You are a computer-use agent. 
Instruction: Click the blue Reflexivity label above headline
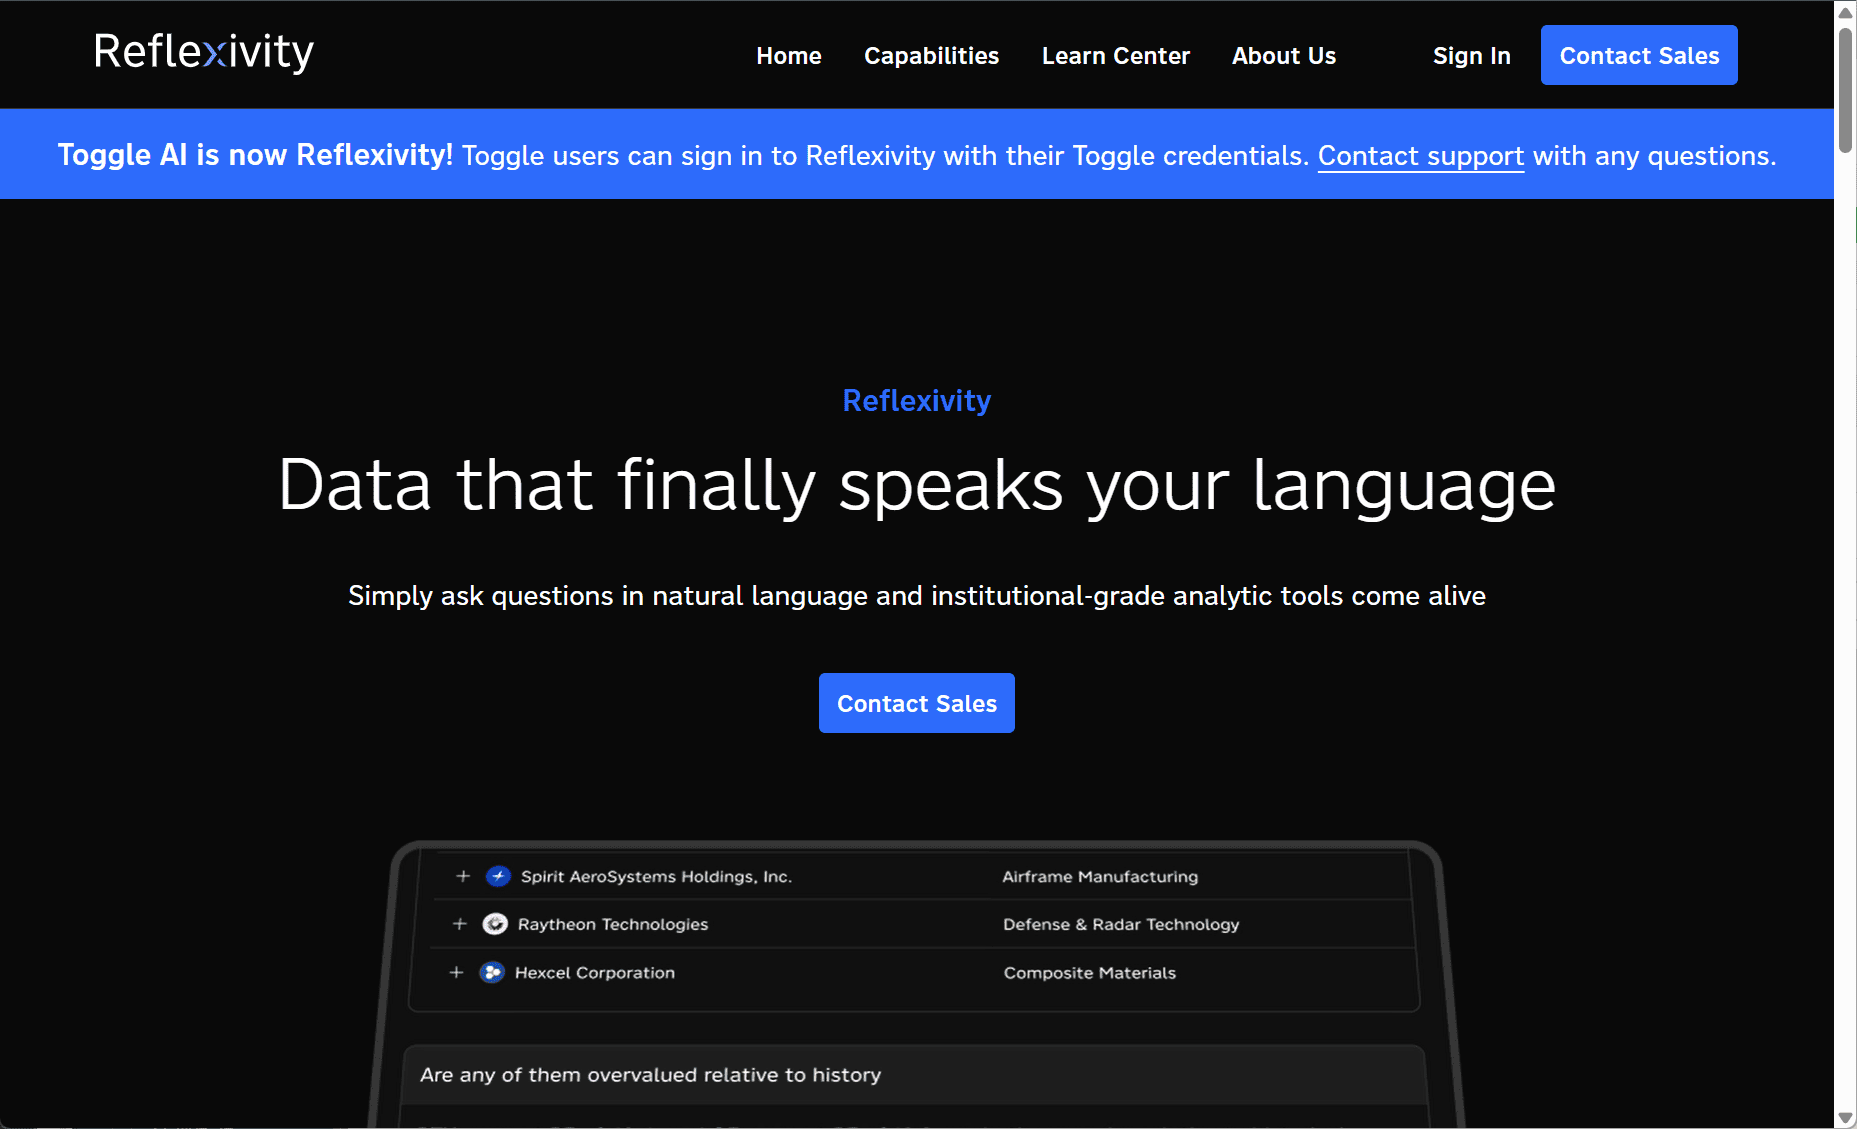[x=916, y=401]
